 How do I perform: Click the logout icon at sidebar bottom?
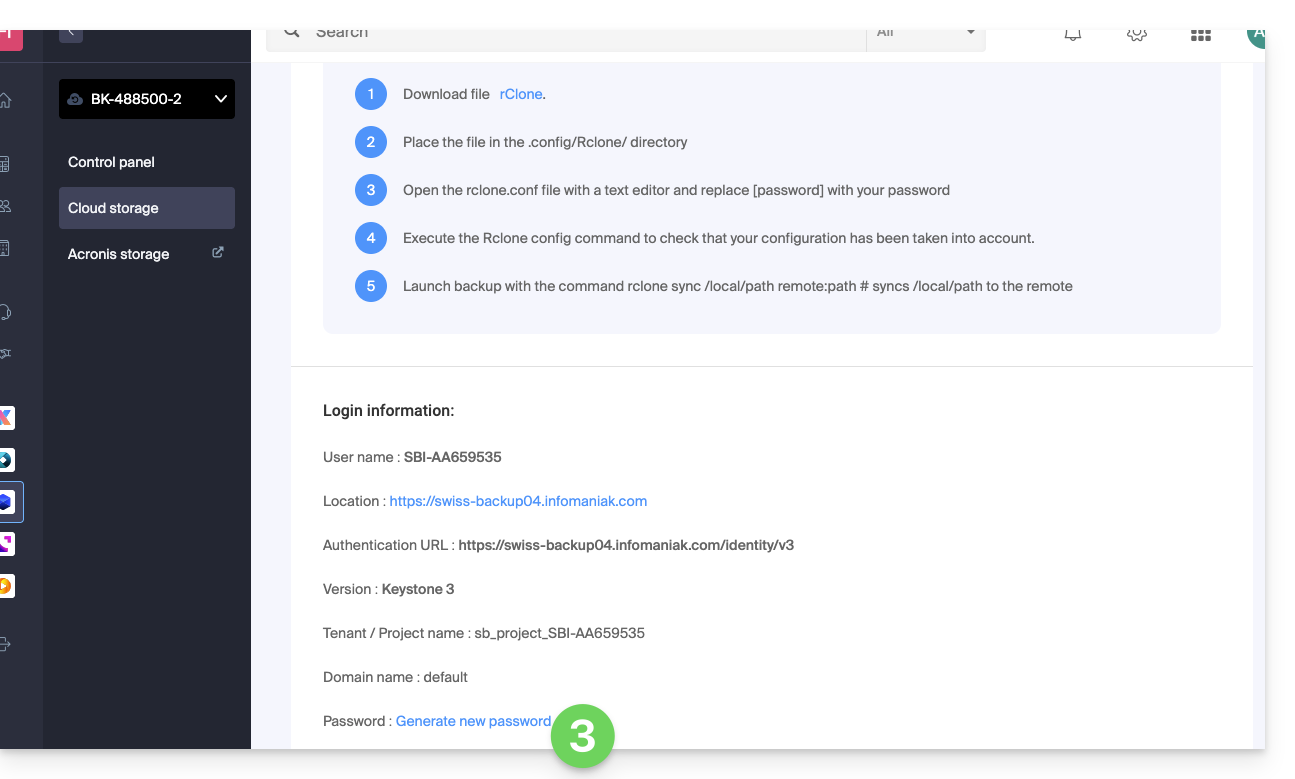6,645
